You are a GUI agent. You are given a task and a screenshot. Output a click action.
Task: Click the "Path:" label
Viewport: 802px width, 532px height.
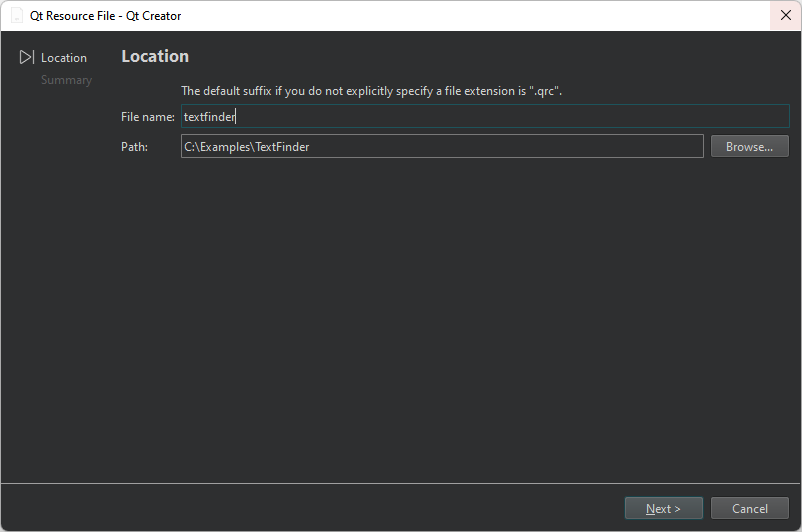tap(135, 147)
